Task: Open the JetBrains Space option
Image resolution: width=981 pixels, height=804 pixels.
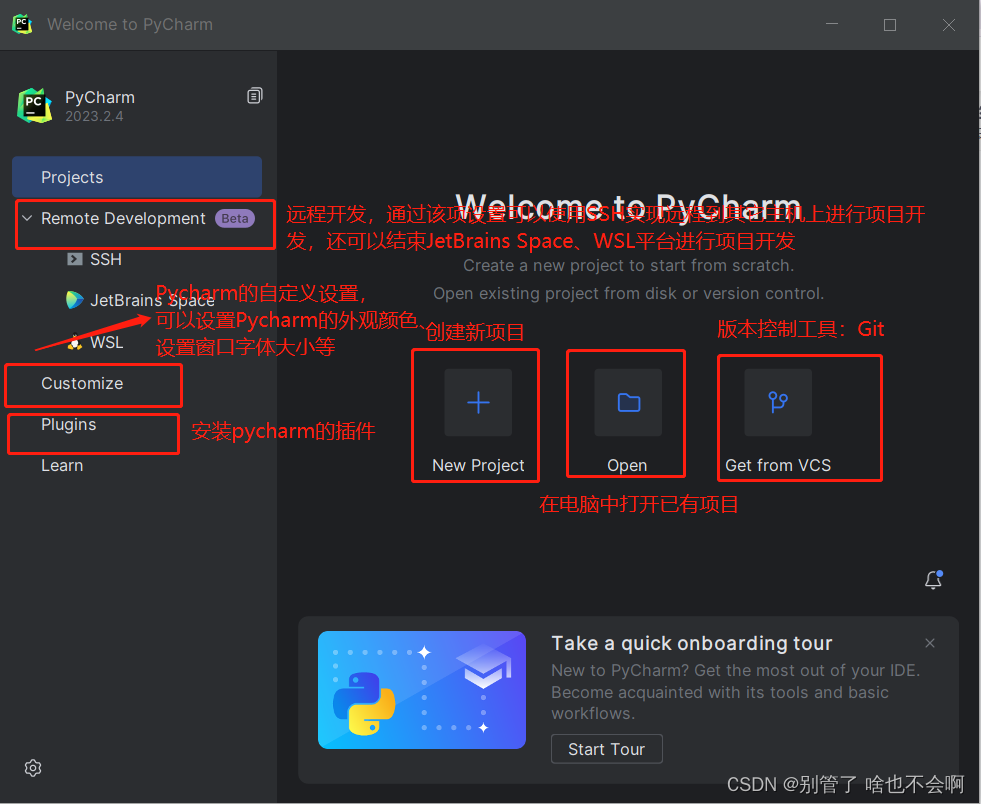Action: (152, 300)
